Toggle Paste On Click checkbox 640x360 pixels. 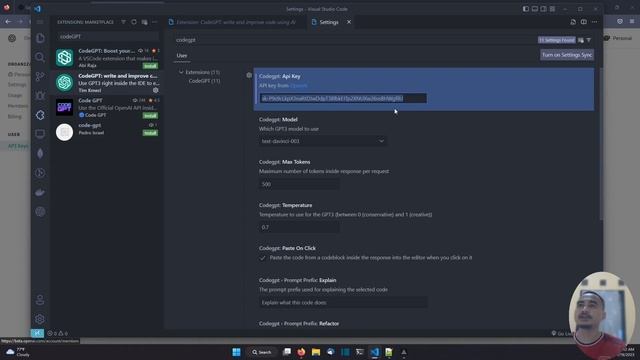[262, 258]
